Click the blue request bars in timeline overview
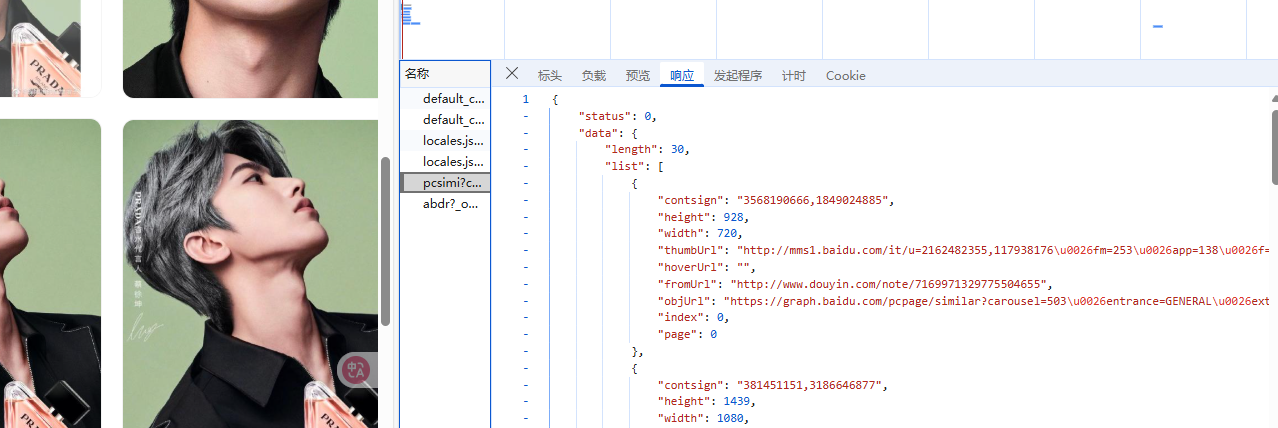Viewport: 1278px width, 428px height. pos(411,14)
